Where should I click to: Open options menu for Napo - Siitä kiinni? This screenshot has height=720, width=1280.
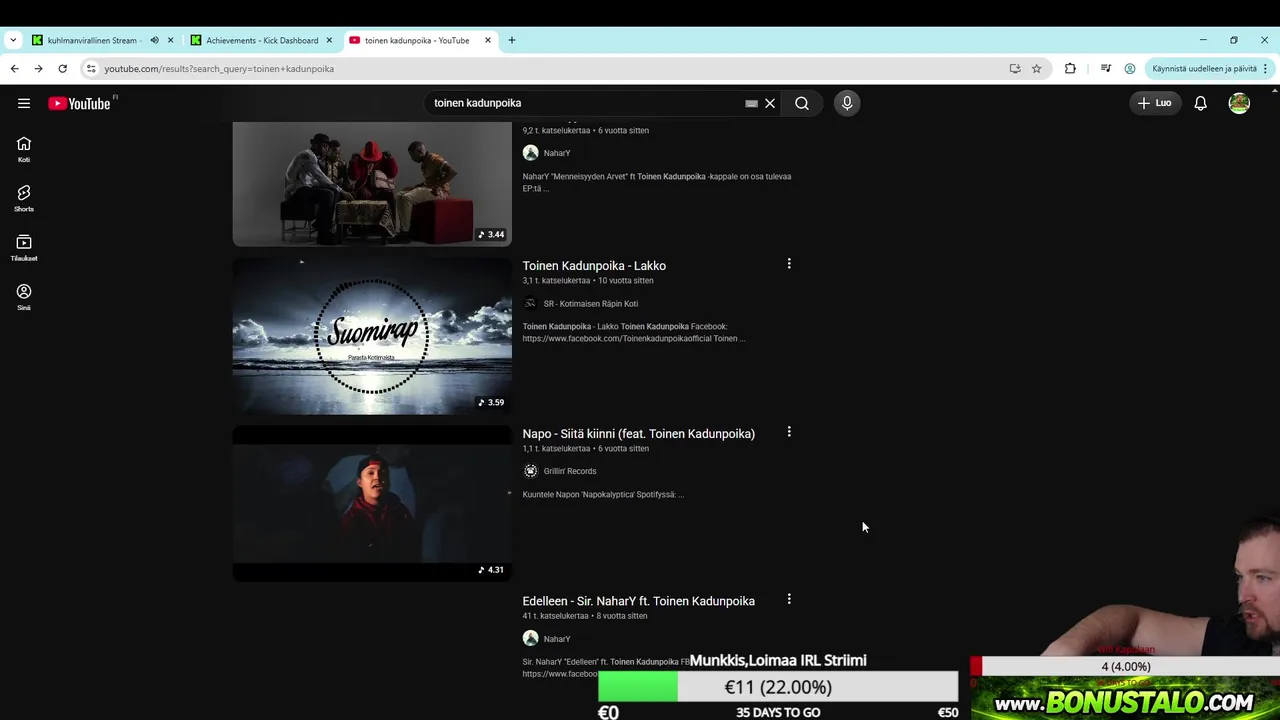tap(789, 432)
